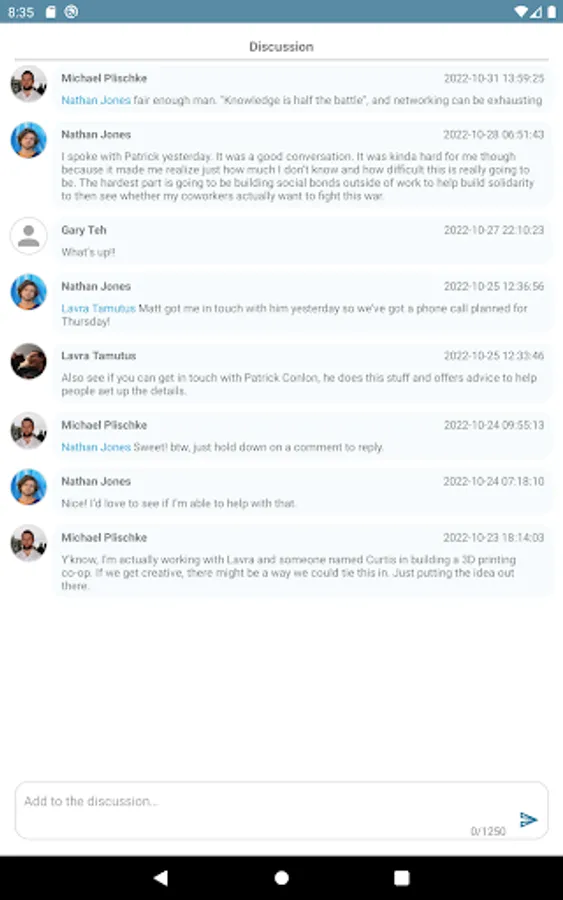Tap Nathan Jones avatar on Oct 28 comment

[x=29, y=140]
